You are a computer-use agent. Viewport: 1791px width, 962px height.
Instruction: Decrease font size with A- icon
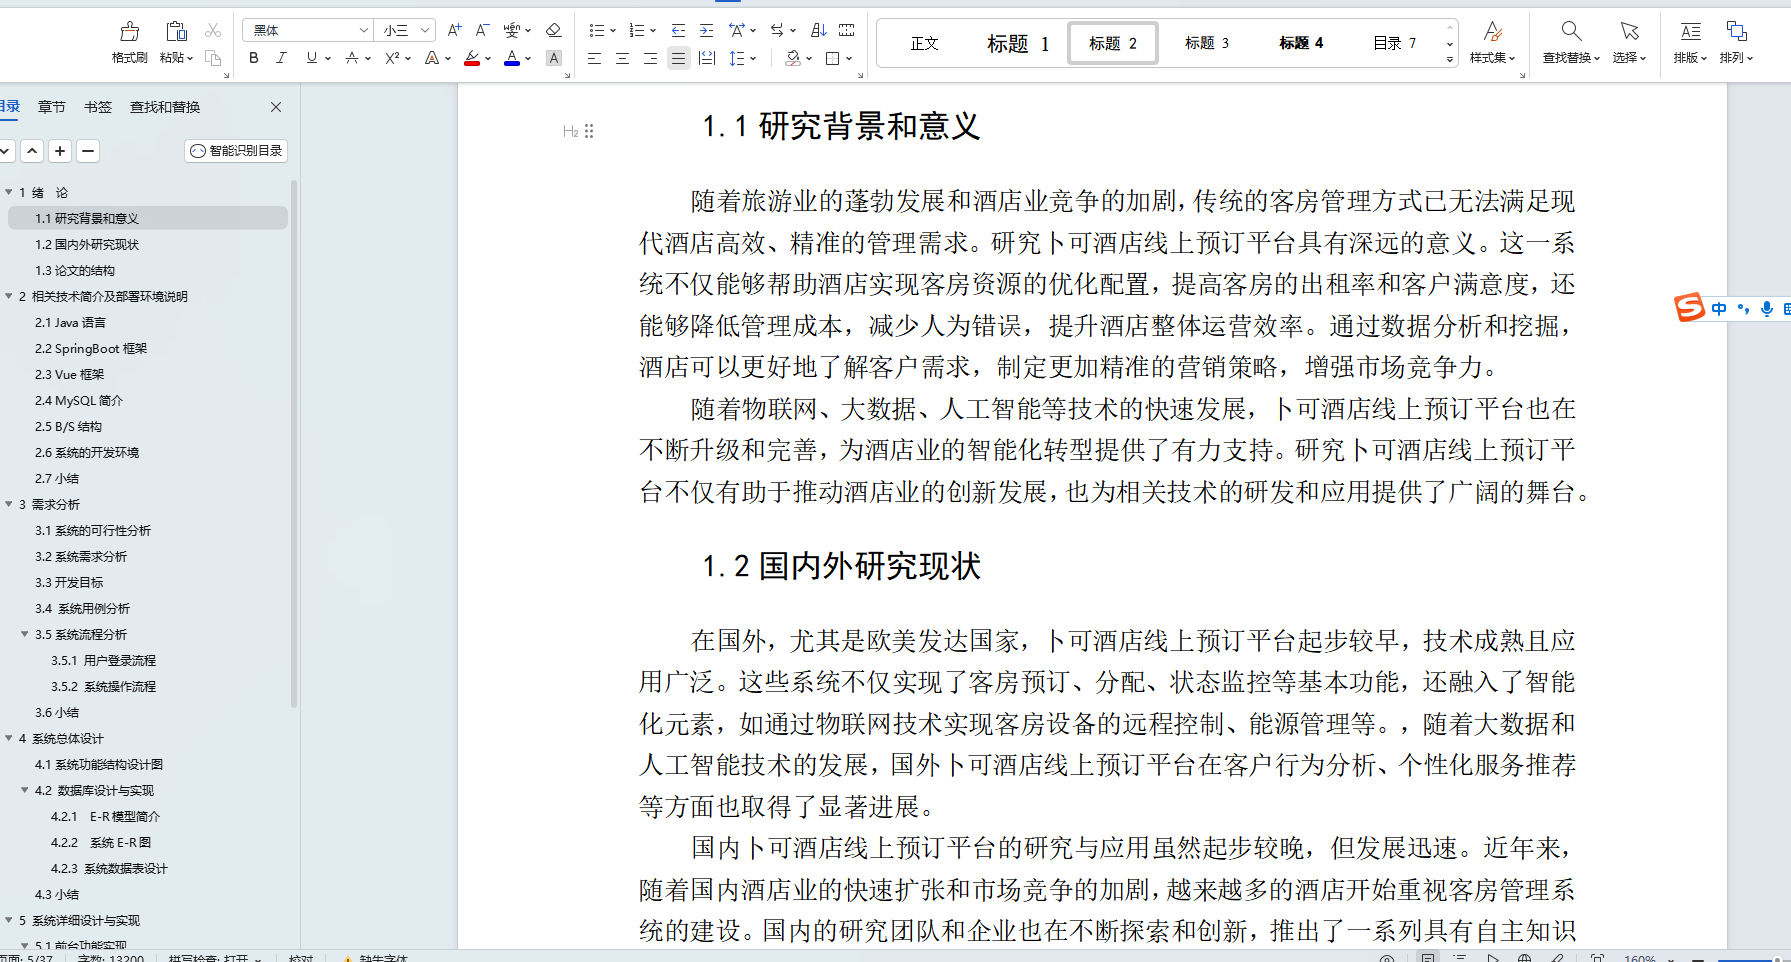pyautogui.click(x=482, y=31)
